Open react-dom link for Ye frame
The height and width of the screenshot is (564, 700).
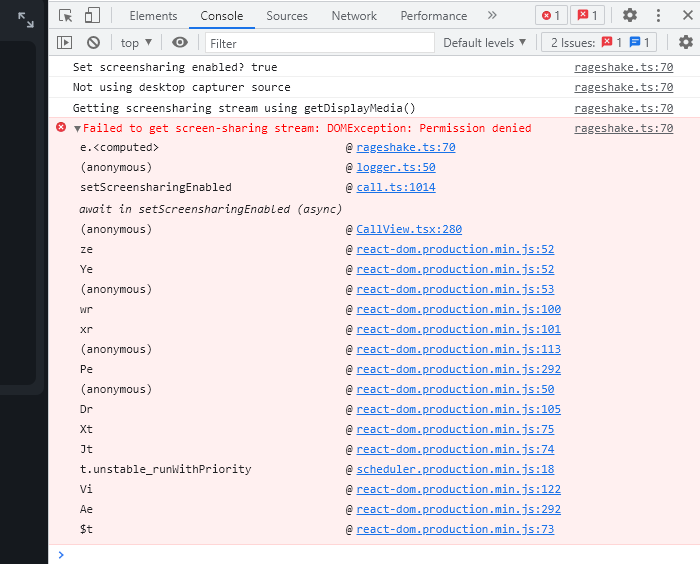(x=455, y=270)
